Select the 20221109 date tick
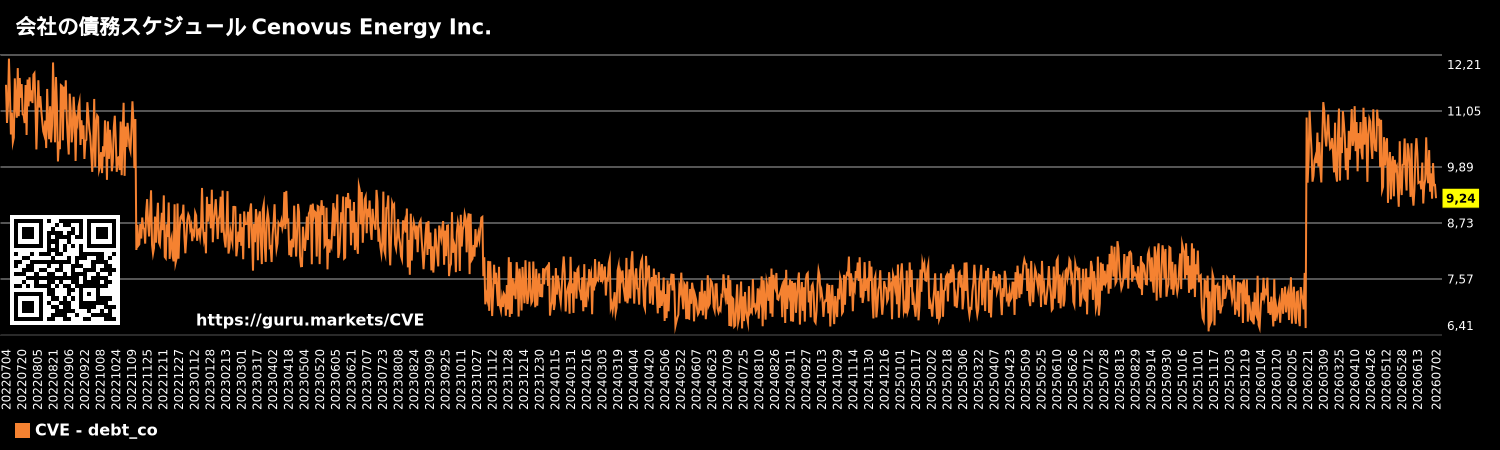Viewport: 1500px width, 450px height. pyautogui.click(x=132, y=378)
